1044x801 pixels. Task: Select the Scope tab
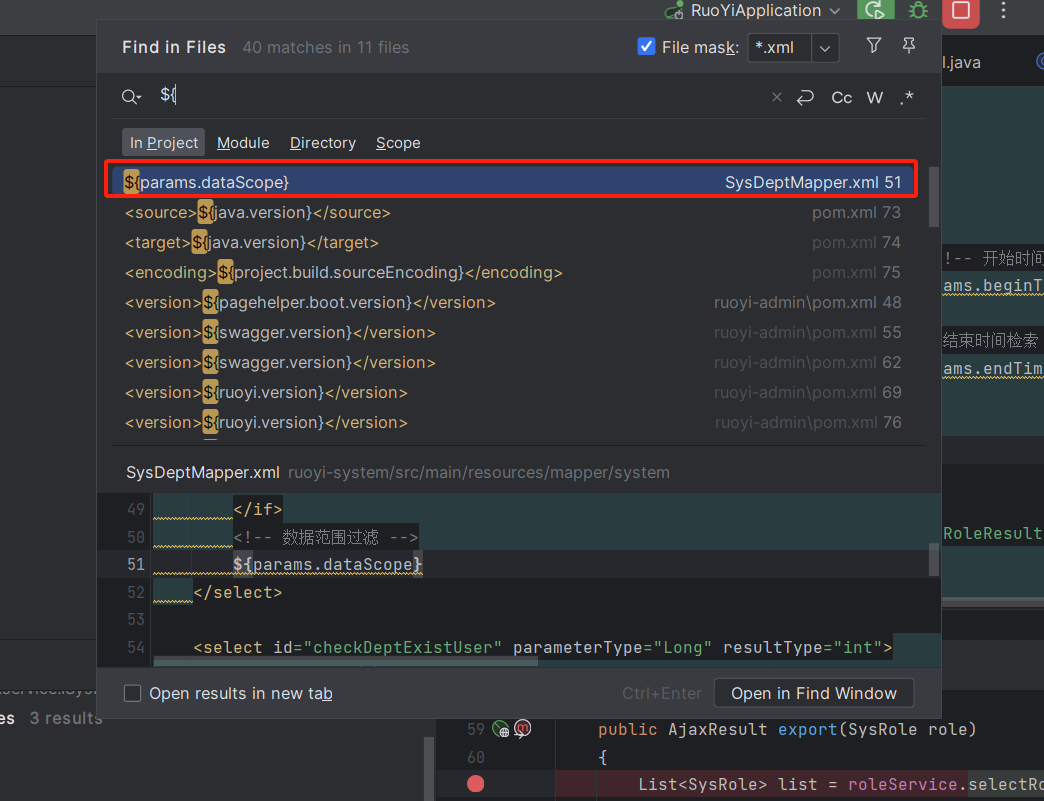click(x=398, y=142)
